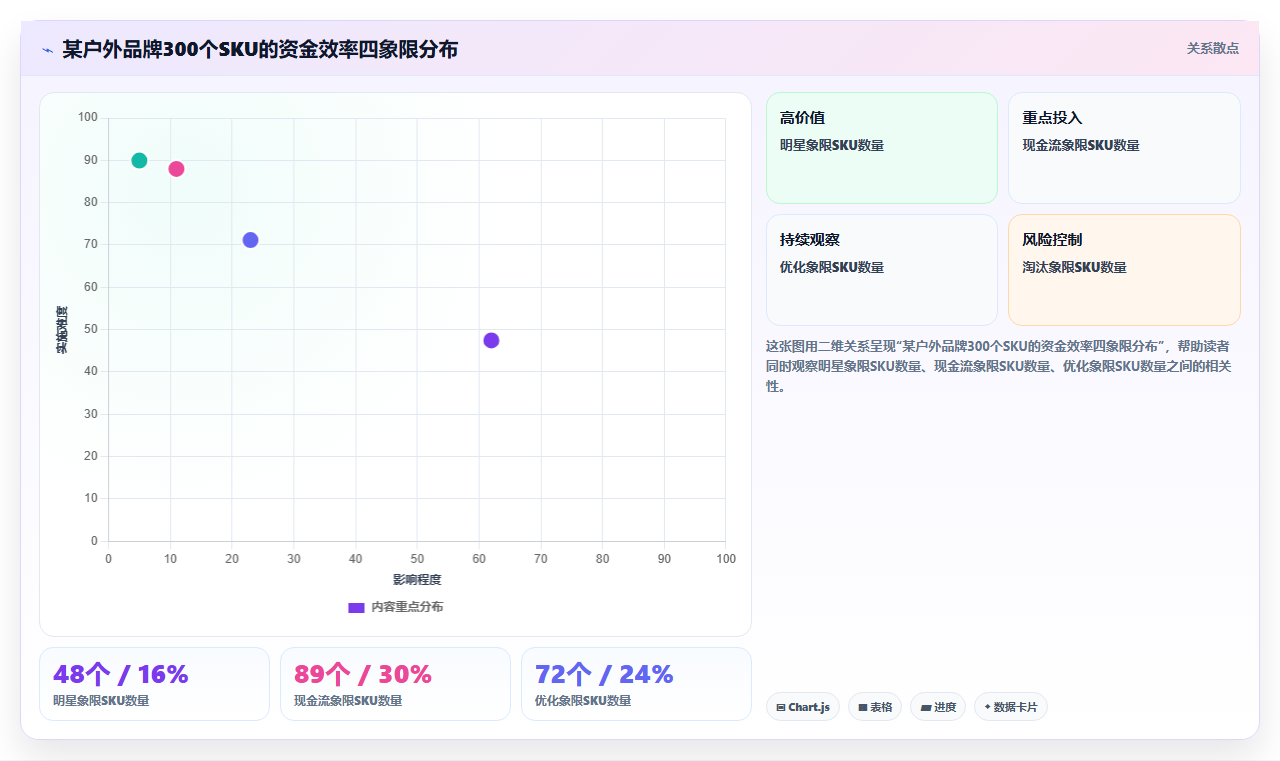
Task: Click the 48个 / 16% stat value
Action: pyautogui.click(x=120, y=674)
